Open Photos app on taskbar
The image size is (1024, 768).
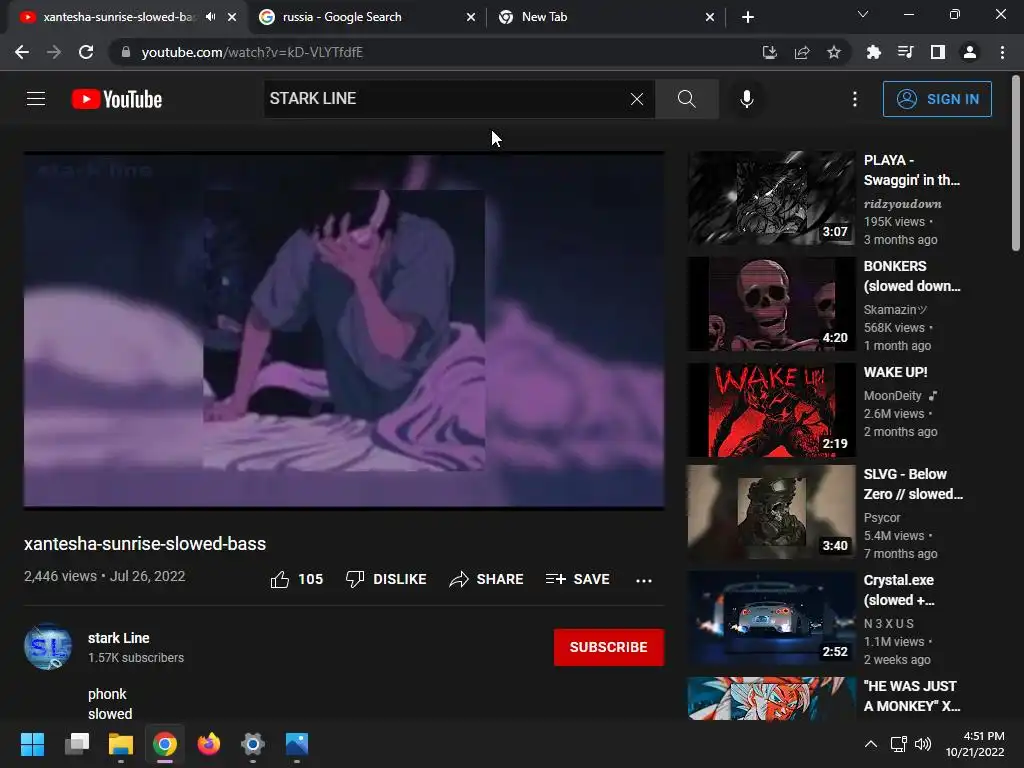(296, 744)
